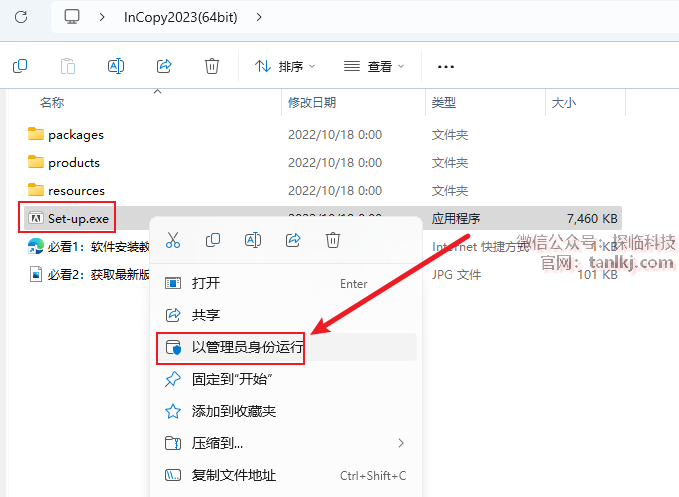Open the 查看 view dropdown

pyautogui.click(x=374, y=66)
